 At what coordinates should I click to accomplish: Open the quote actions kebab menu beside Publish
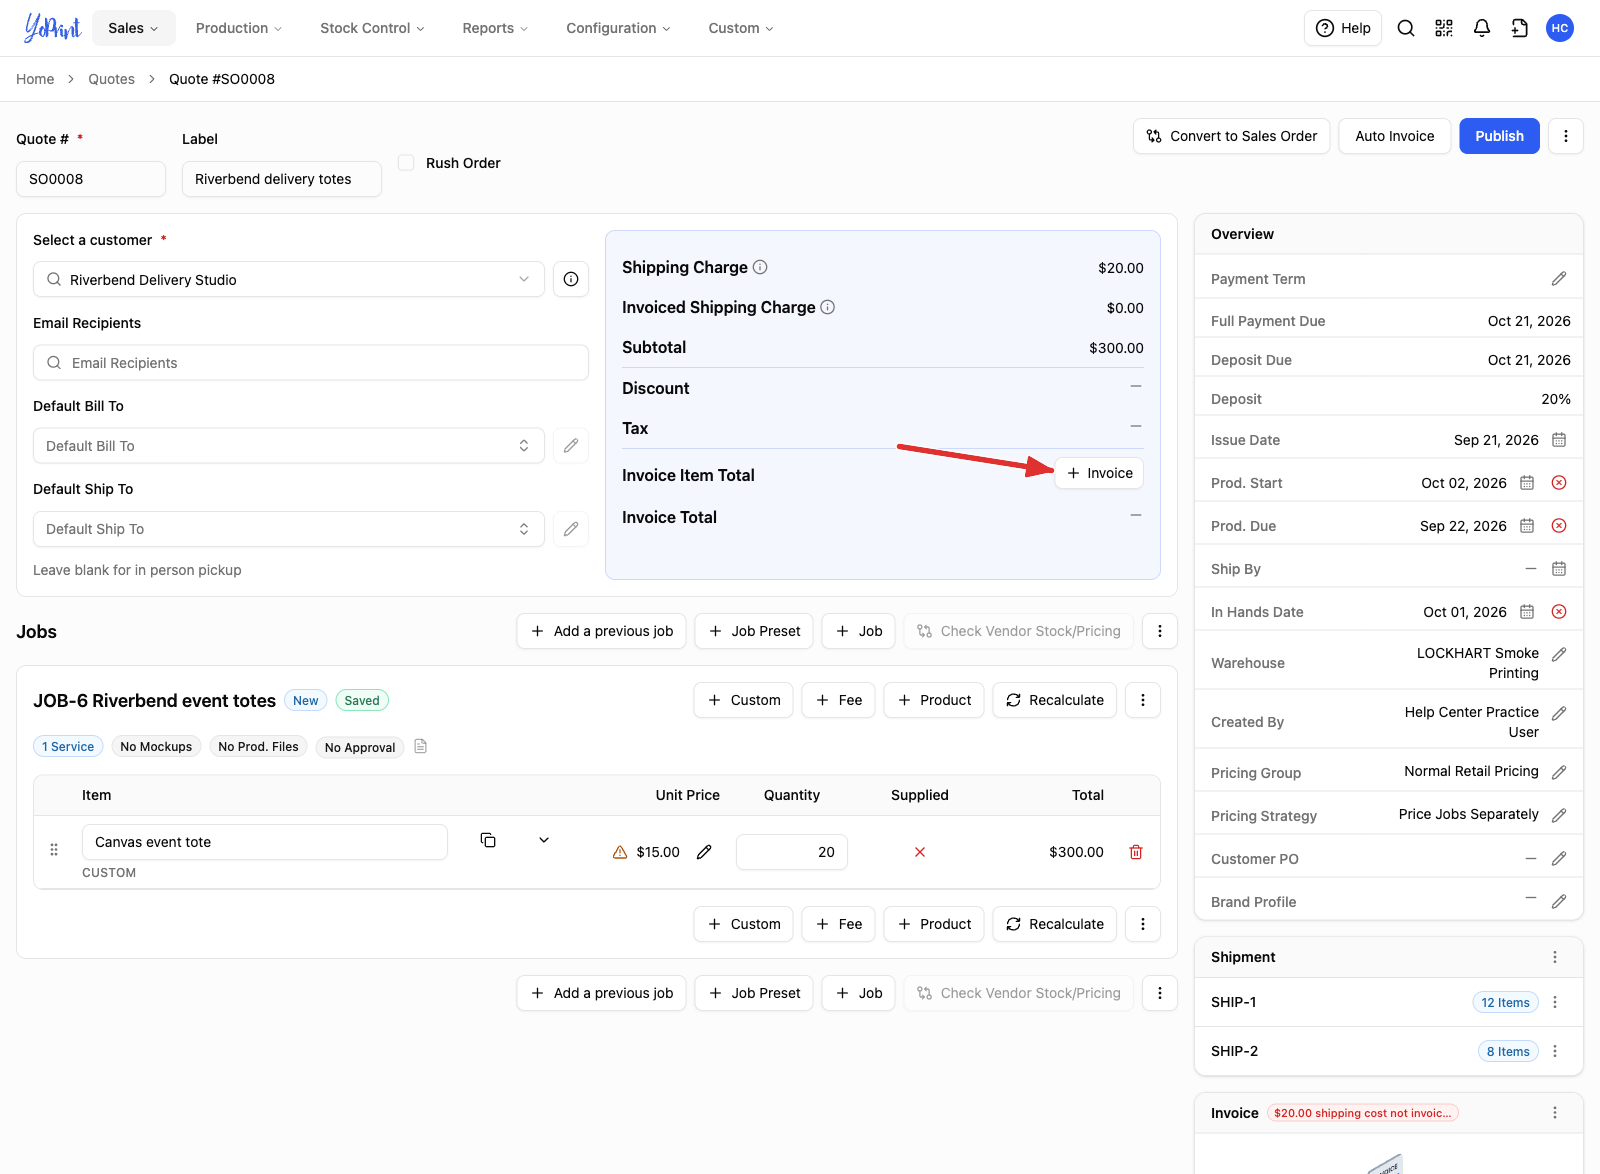click(x=1566, y=136)
